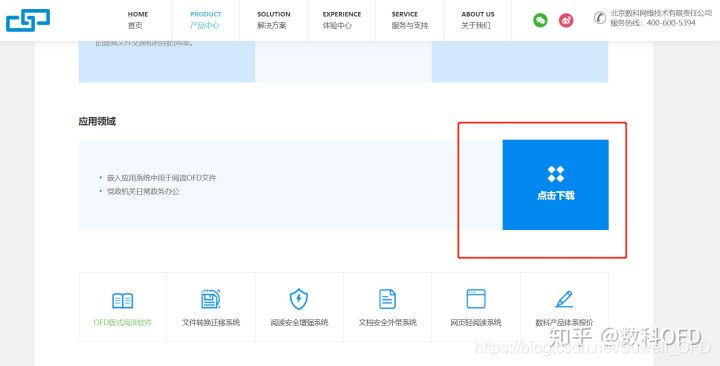Open ABOUT US 关于我们 menu item
720x366 pixels.
(x=478, y=20)
